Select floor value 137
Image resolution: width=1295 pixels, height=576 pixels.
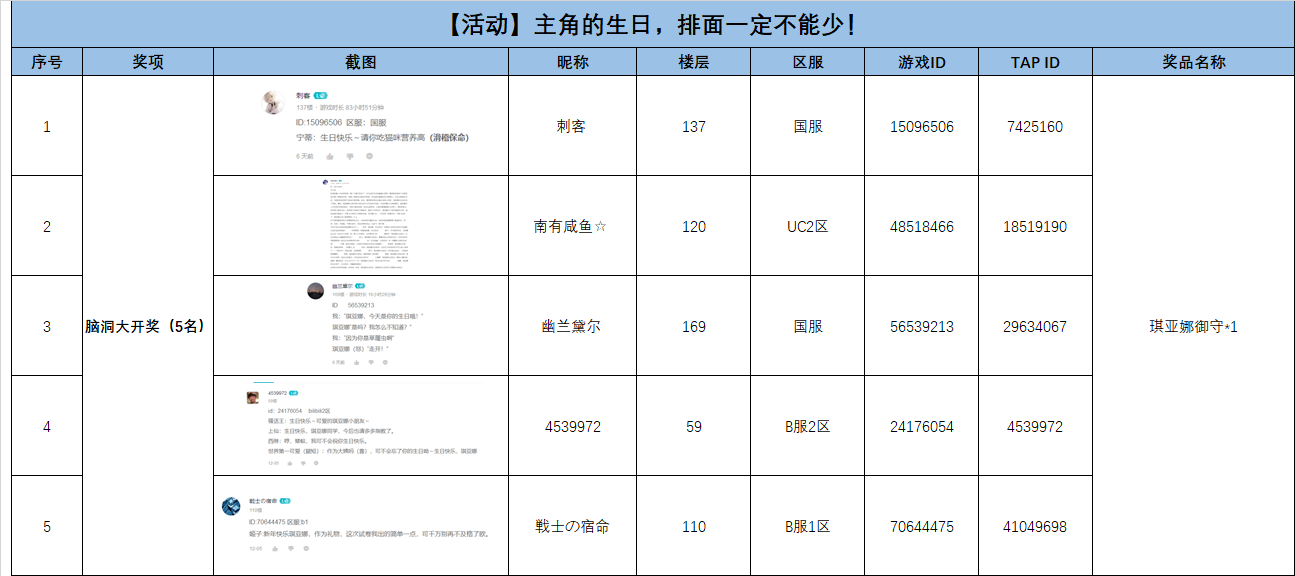click(x=694, y=126)
